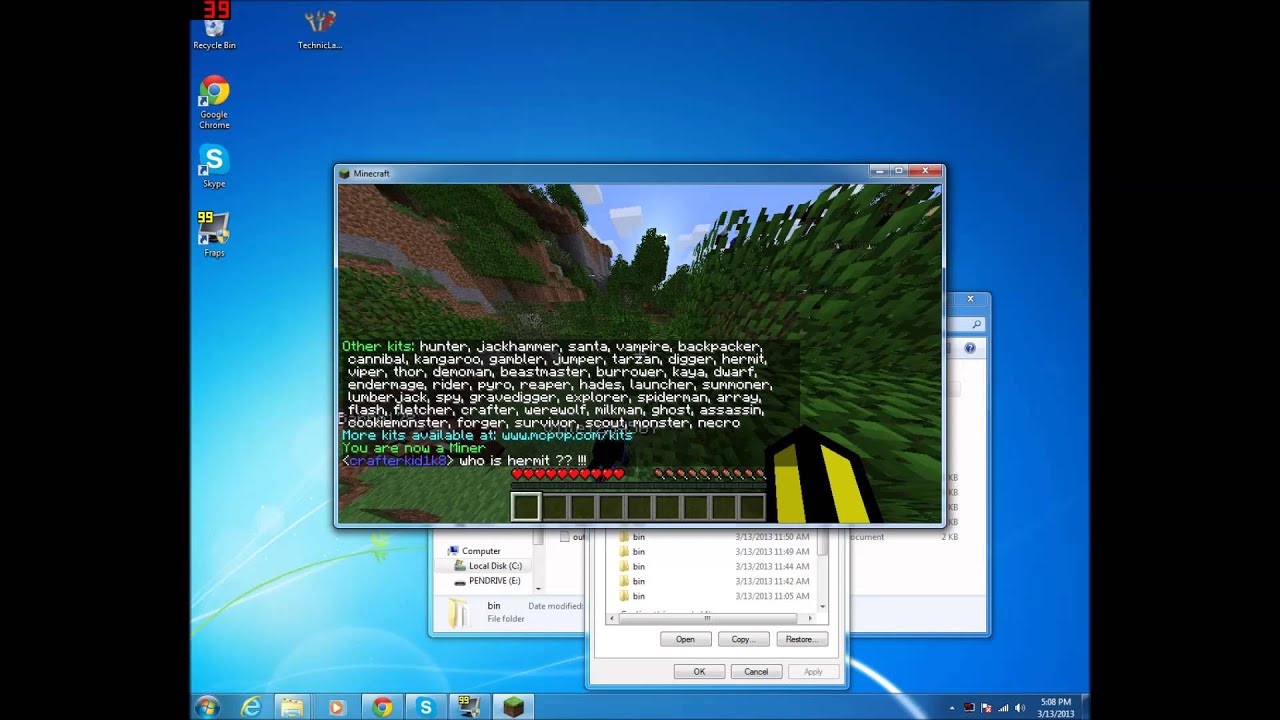Click the Minecraft window title bar icon
The height and width of the screenshot is (720, 1280).
[345, 173]
